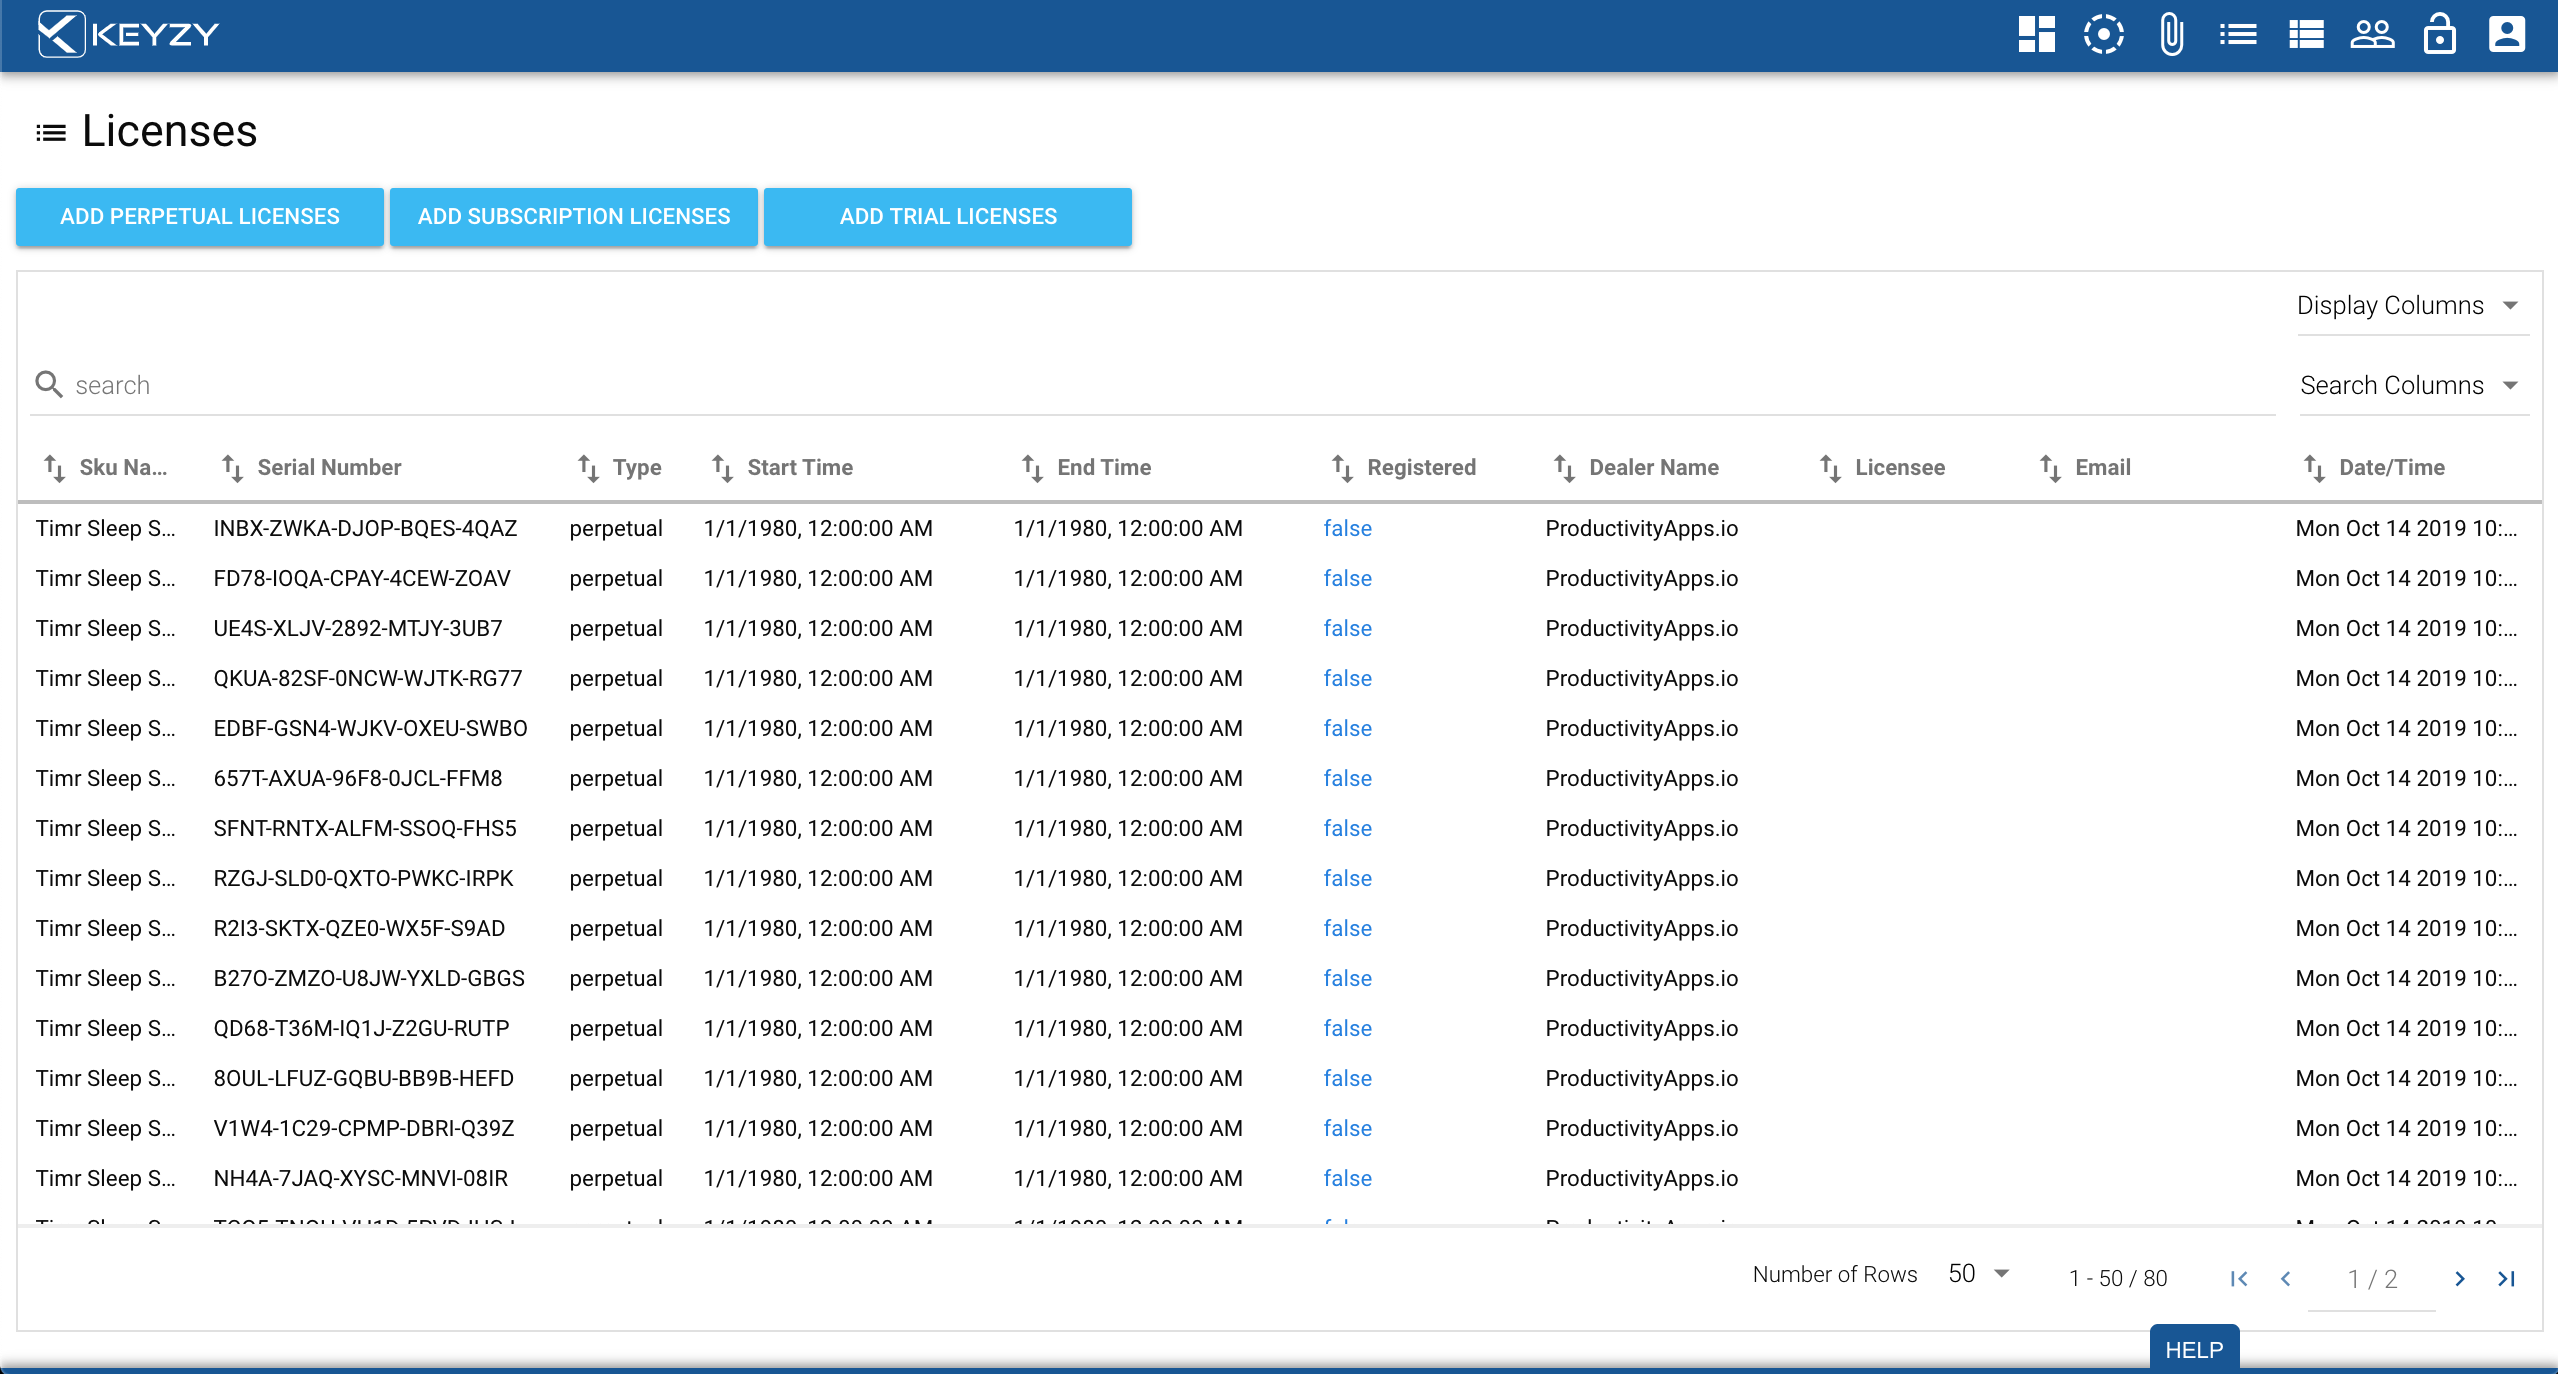Open the account profile icon

(x=2508, y=35)
